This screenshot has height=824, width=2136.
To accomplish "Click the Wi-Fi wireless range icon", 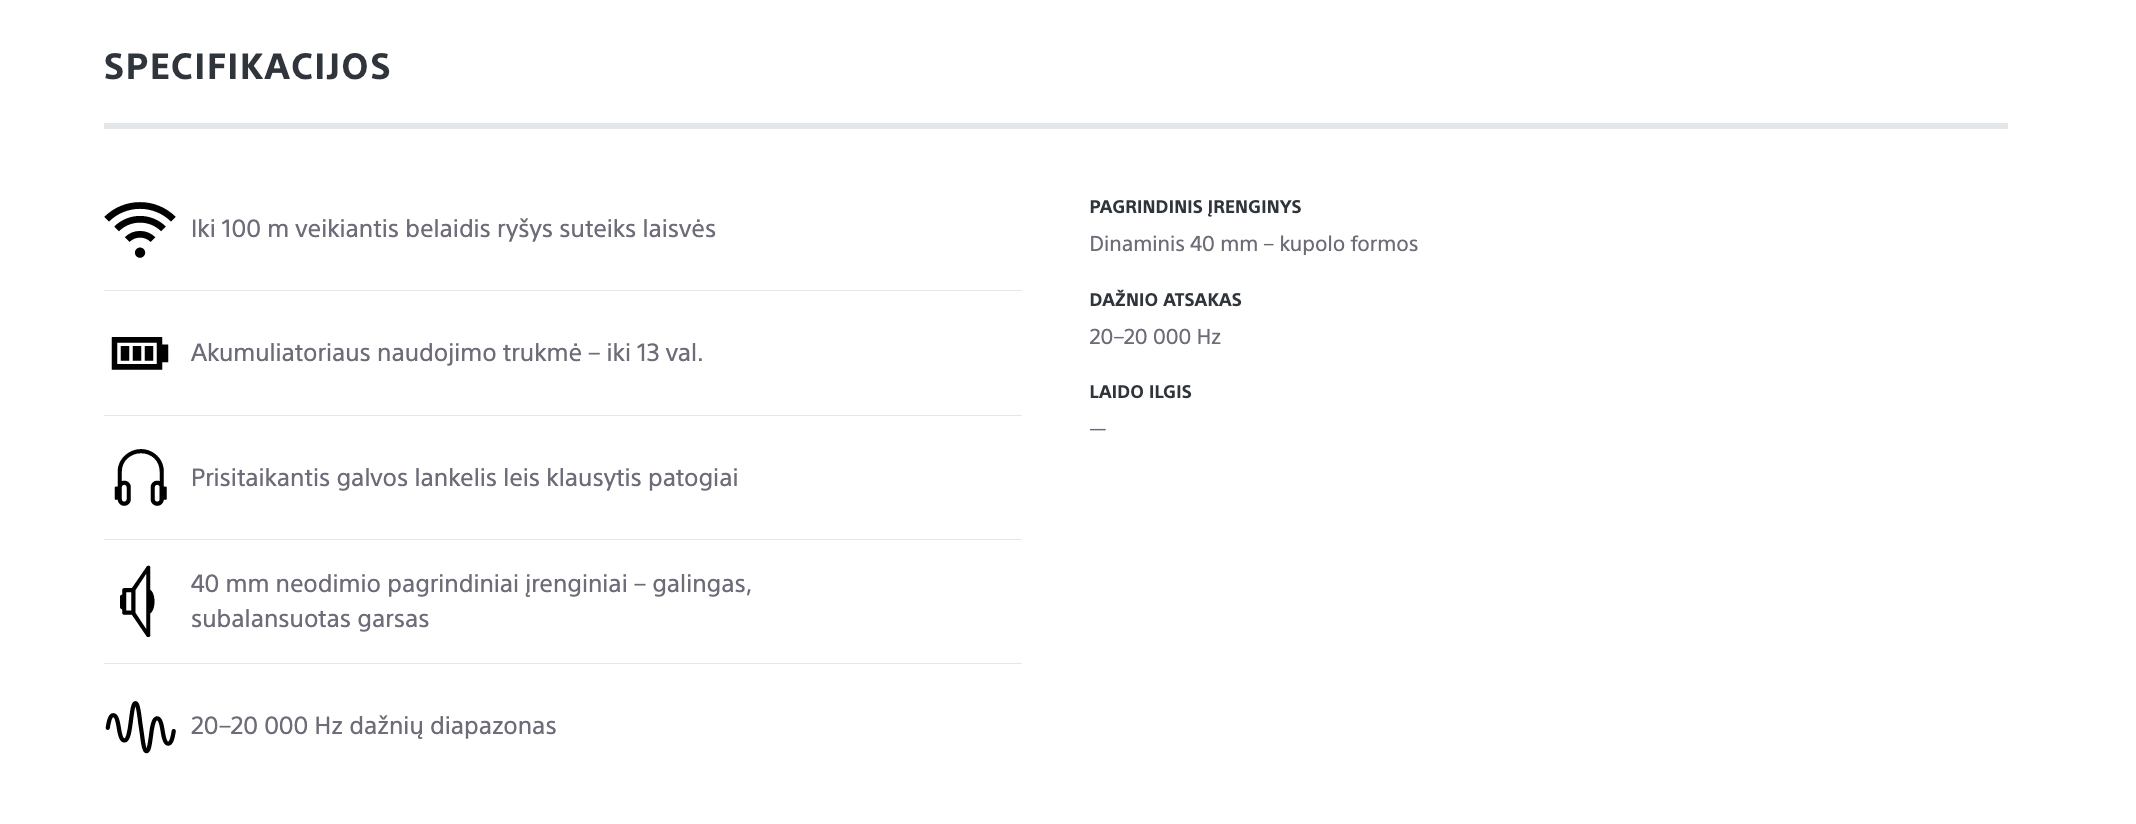I will pyautogui.click(x=140, y=230).
